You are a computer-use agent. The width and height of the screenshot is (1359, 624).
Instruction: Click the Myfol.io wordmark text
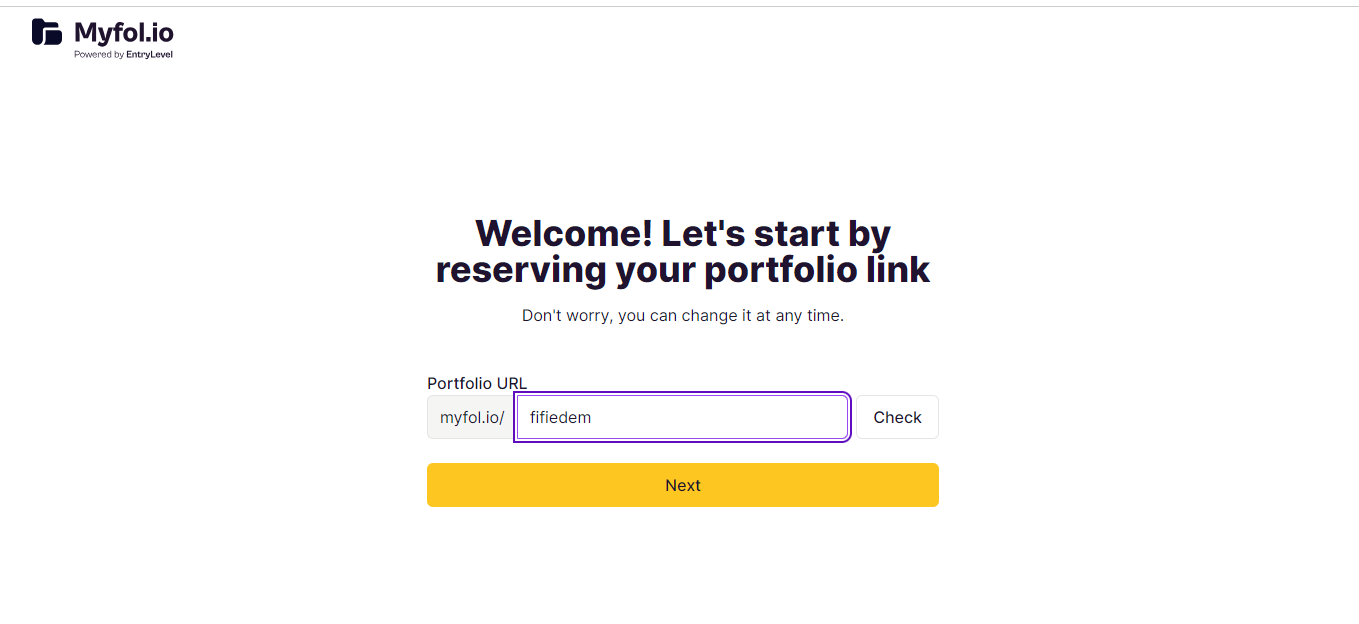pos(123,32)
